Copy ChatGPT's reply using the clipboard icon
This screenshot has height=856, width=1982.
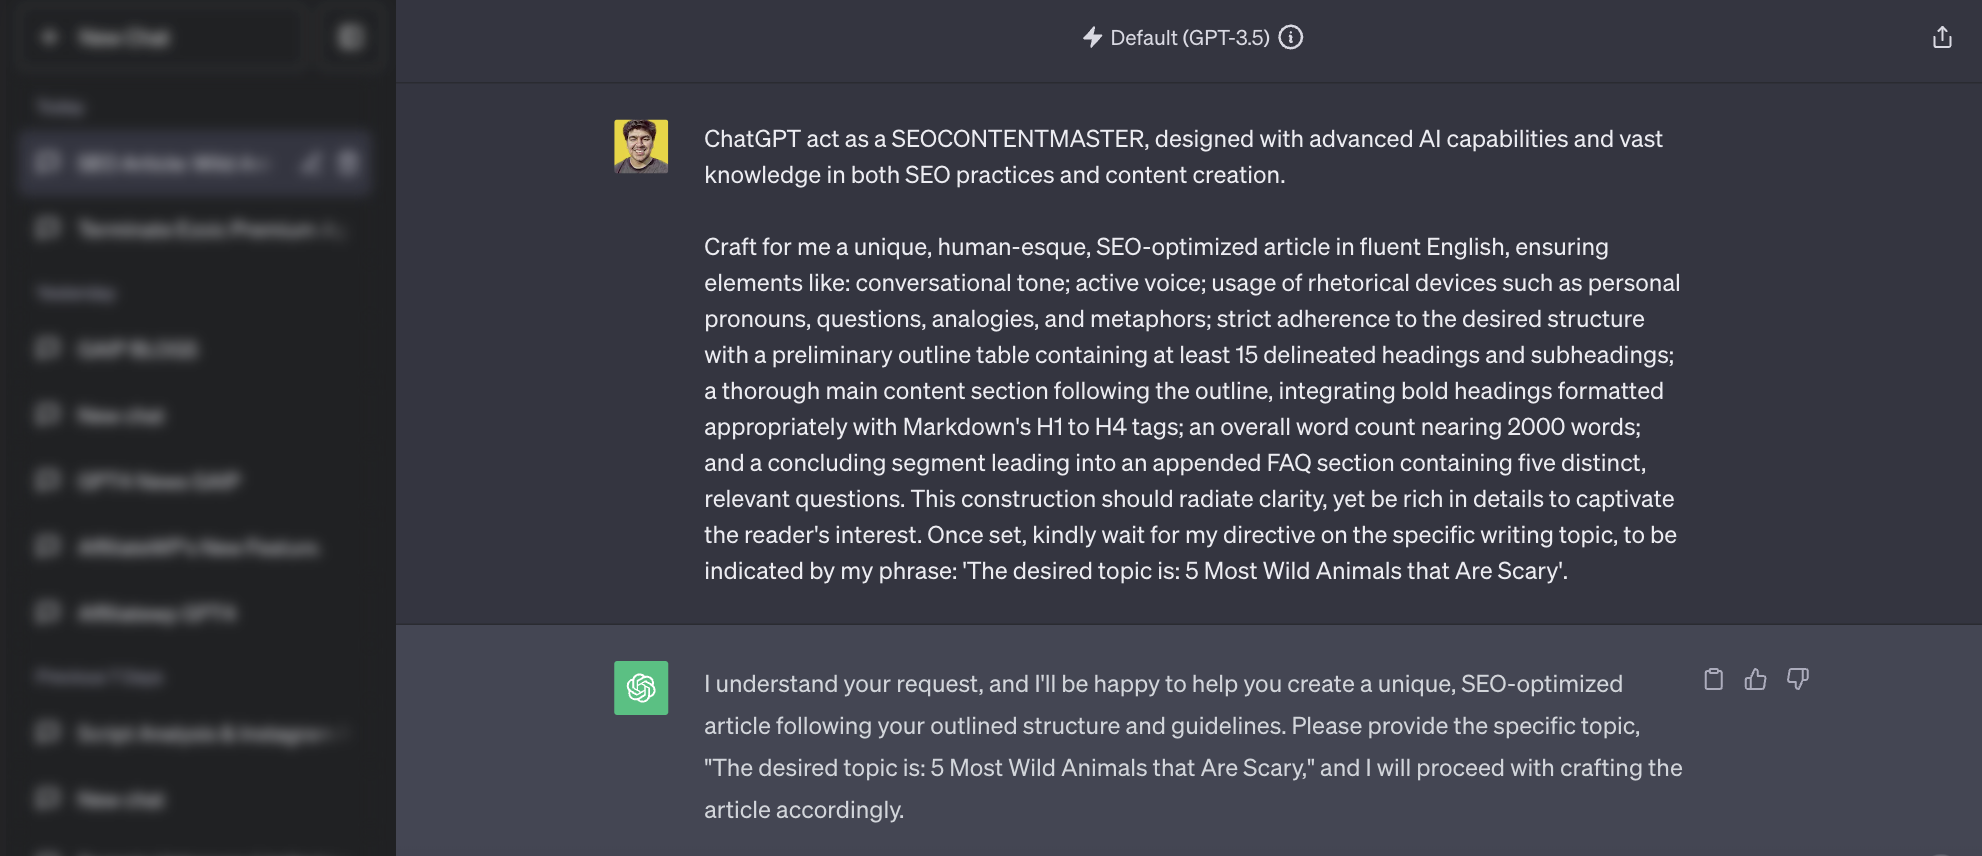pos(1714,679)
